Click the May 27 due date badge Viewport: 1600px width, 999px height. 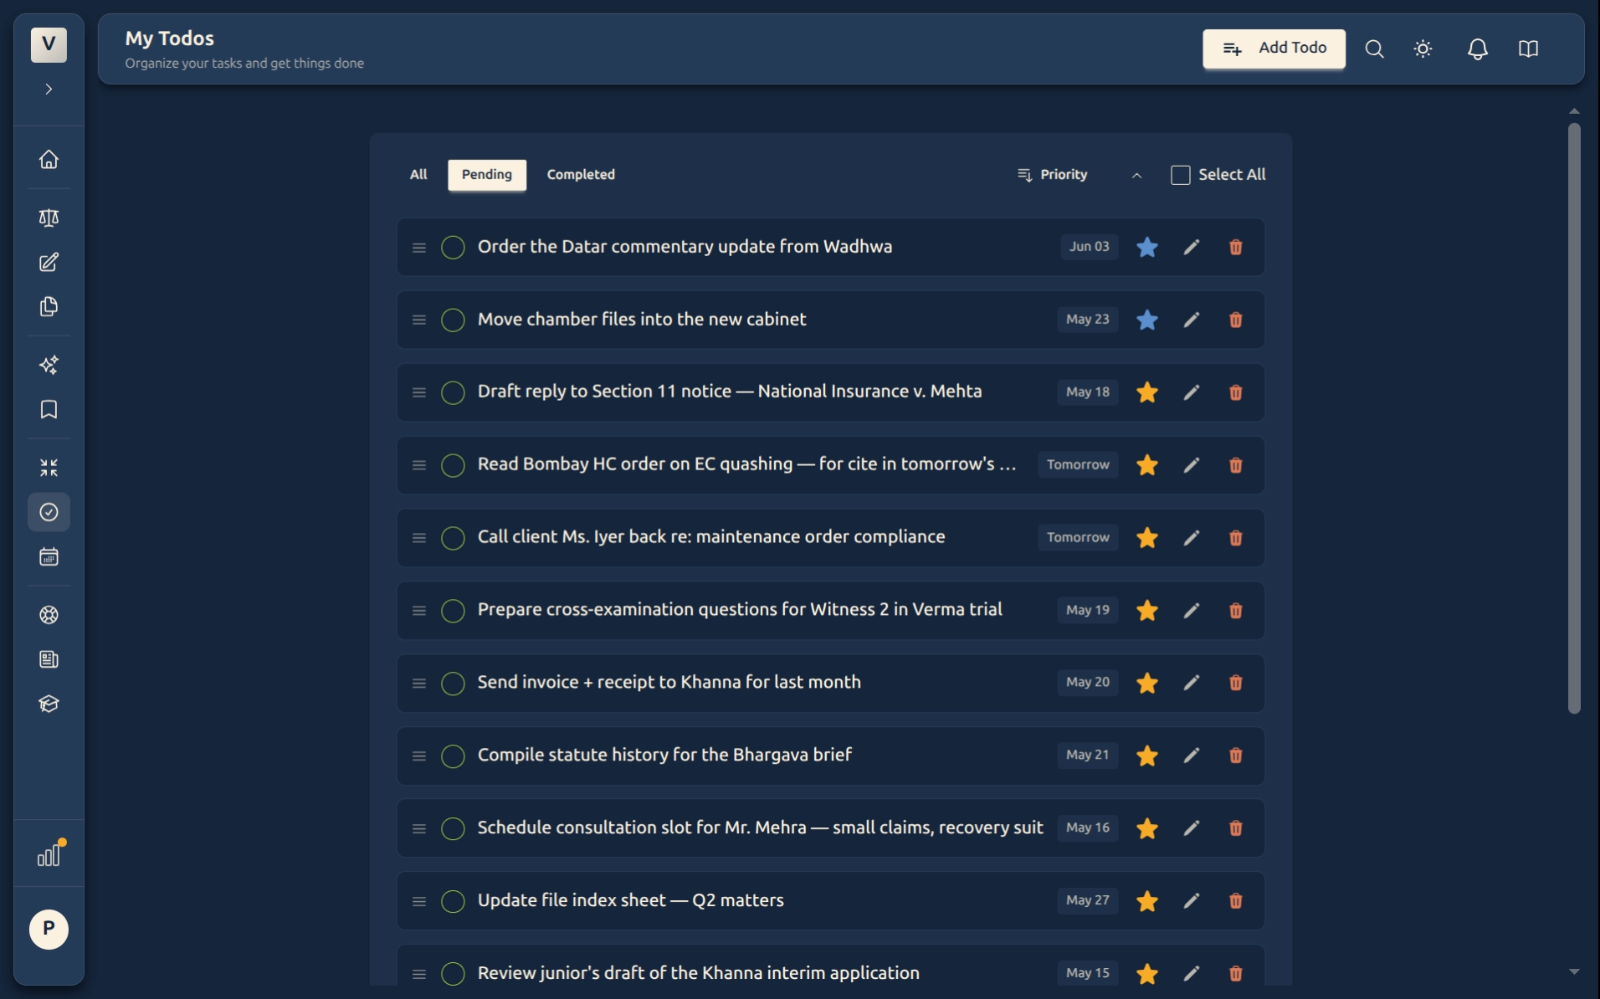pyautogui.click(x=1088, y=901)
